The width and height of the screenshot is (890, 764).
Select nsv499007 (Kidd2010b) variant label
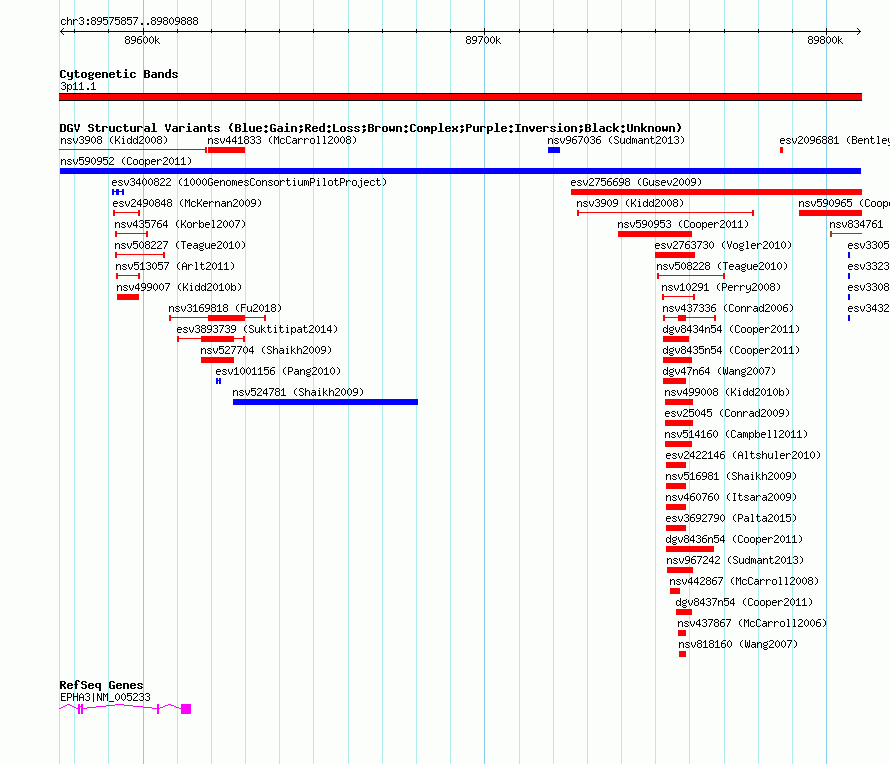(179, 287)
